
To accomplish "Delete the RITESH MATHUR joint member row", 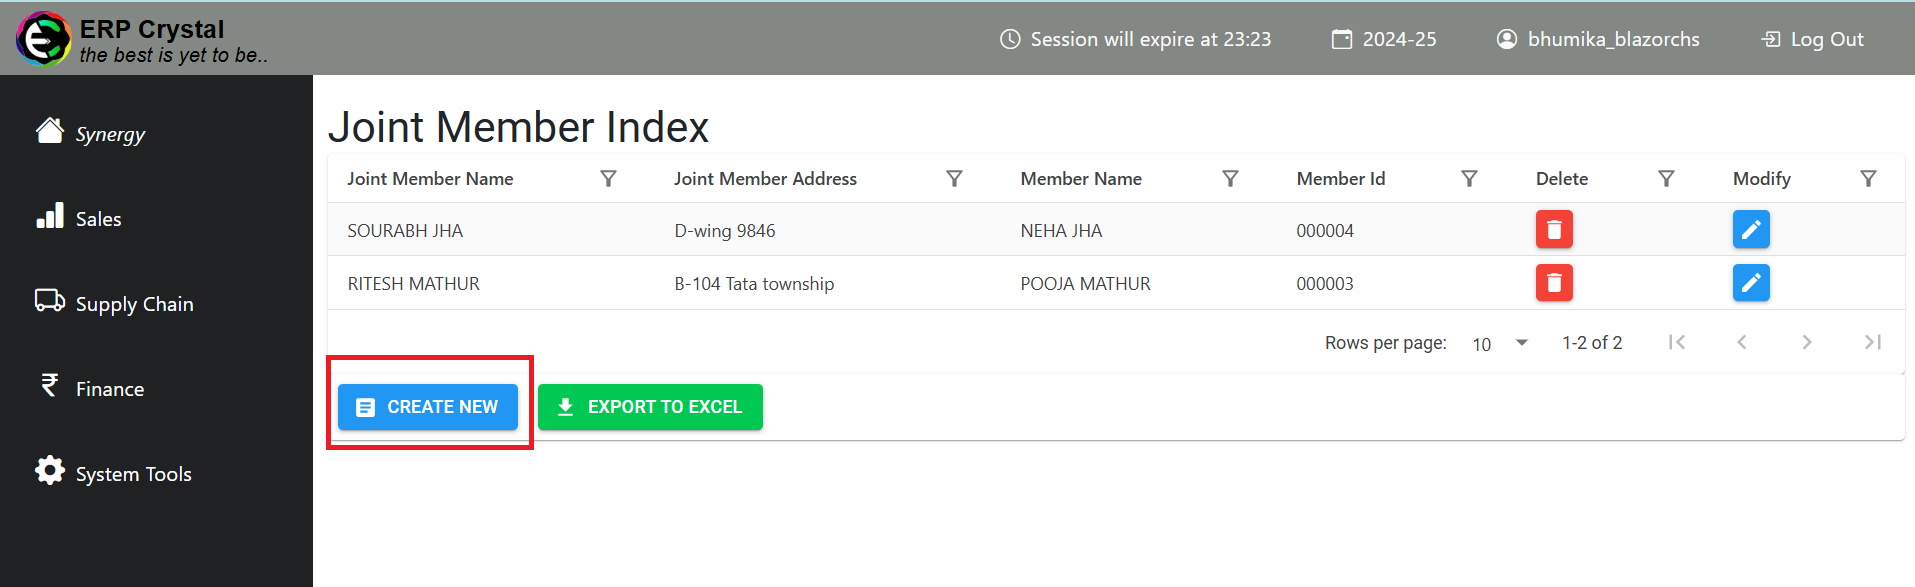I will click(x=1554, y=283).
